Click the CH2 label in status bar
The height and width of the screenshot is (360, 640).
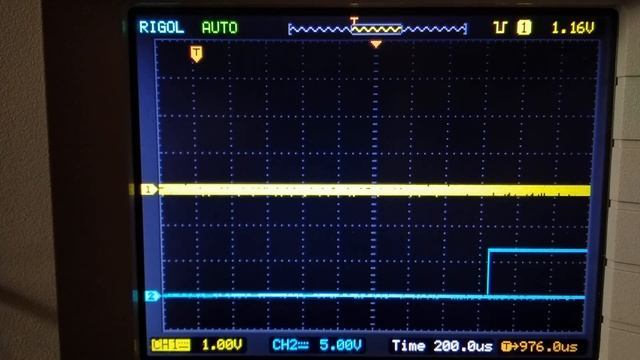290,345
